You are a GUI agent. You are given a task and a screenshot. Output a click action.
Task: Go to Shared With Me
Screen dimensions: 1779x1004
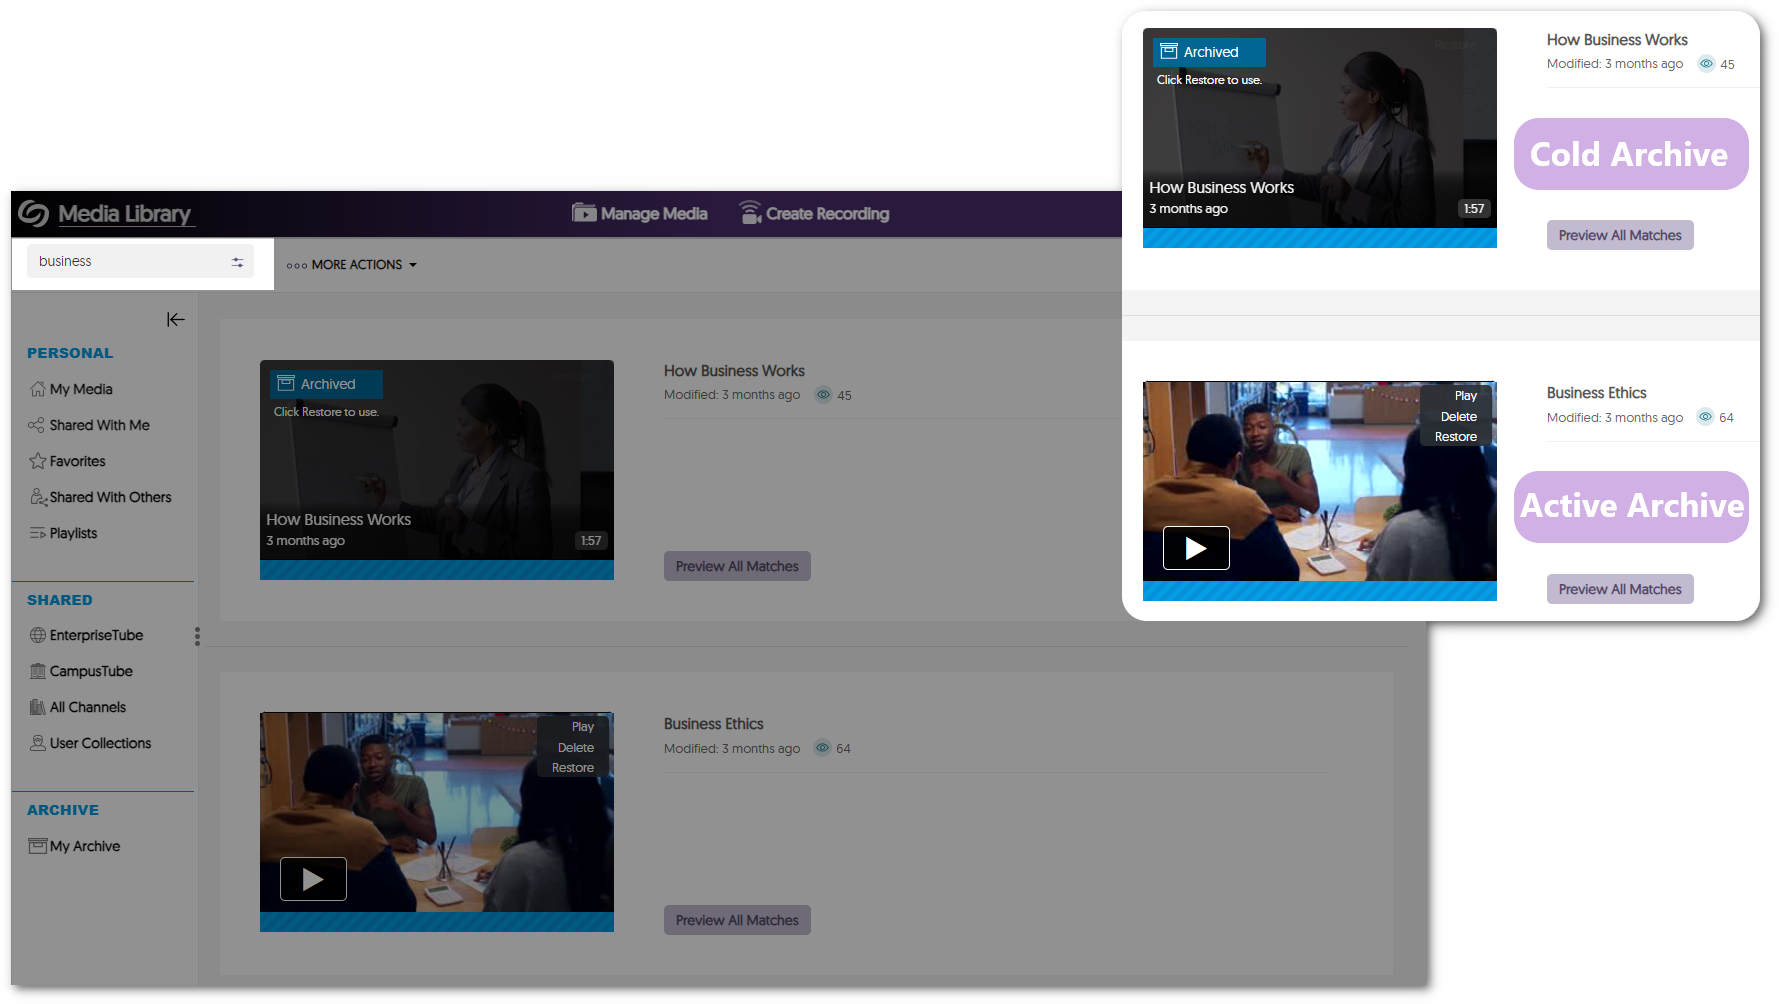coord(99,425)
